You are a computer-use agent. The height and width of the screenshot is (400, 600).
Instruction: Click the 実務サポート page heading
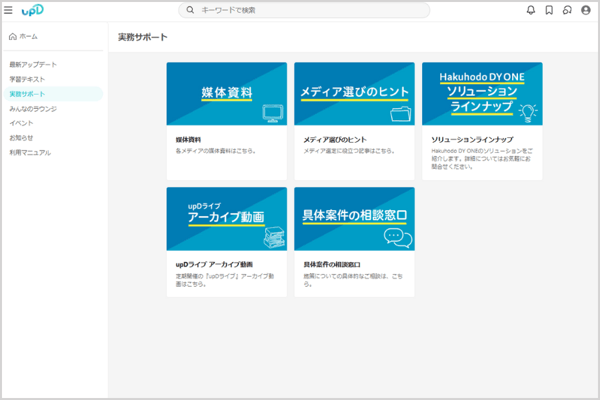point(143,37)
